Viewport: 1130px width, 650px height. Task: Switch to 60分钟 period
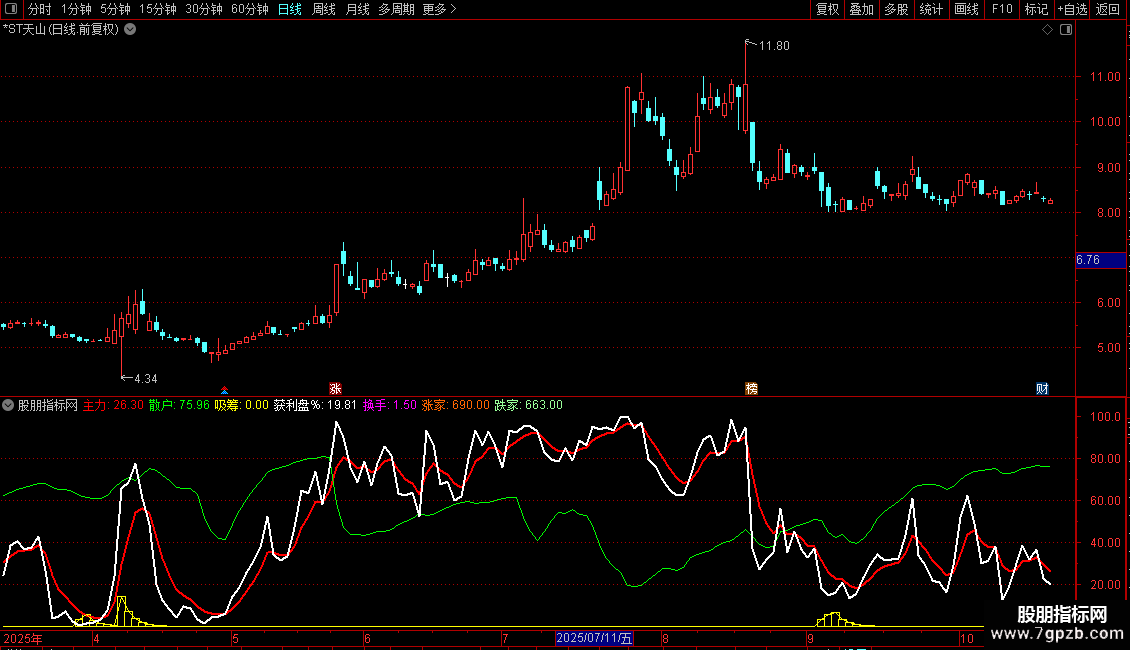tap(250, 9)
